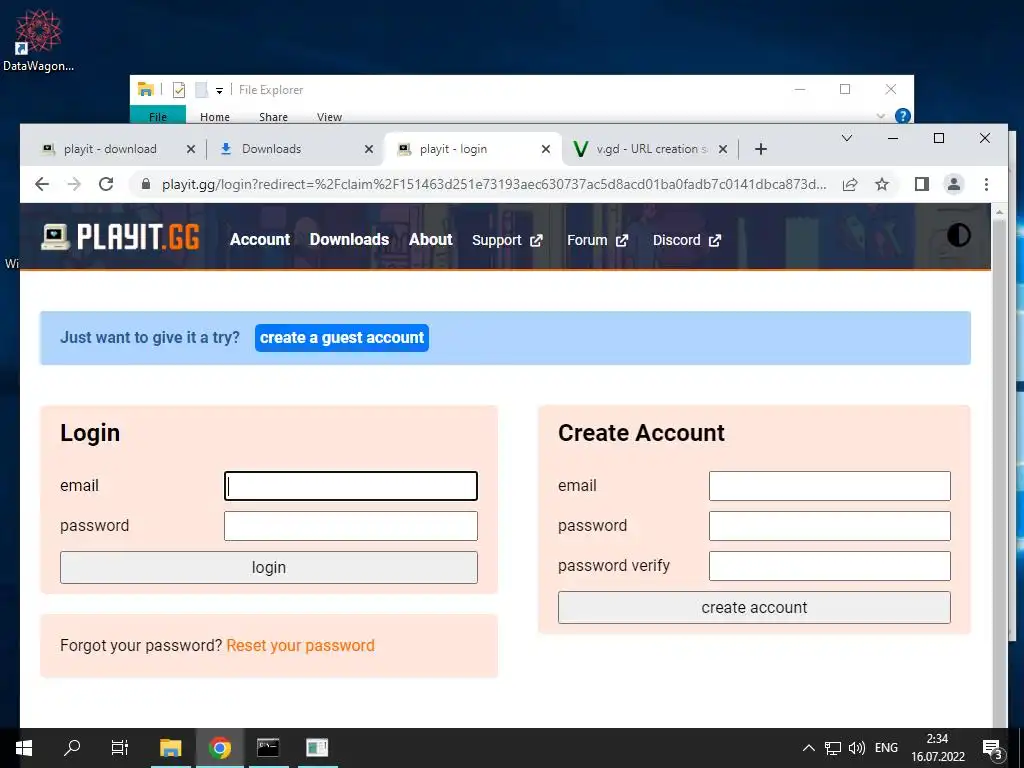Open the Chrome tab search chevron
This screenshot has height=768, width=1024.
[x=847, y=138]
